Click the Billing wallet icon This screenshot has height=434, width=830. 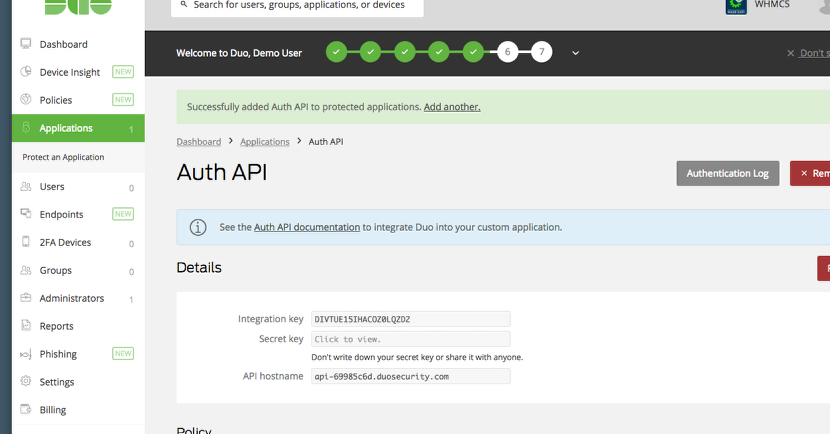coord(25,409)
